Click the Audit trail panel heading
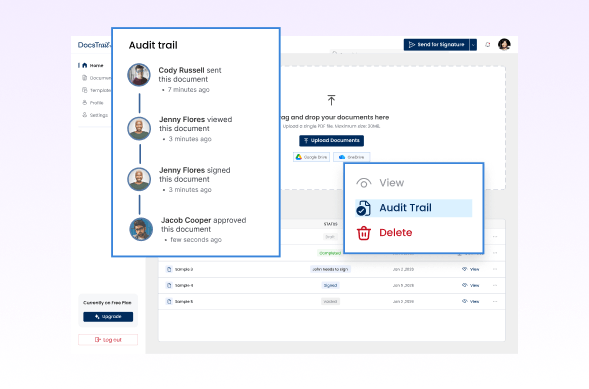The image size is (589, 389). click(x=153, y=45)
